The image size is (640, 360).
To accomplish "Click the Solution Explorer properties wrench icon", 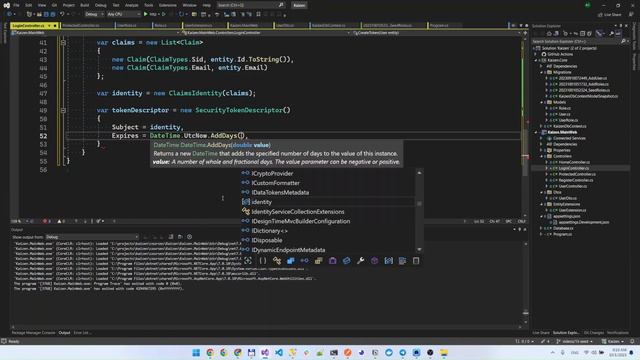I will (611, 33).
